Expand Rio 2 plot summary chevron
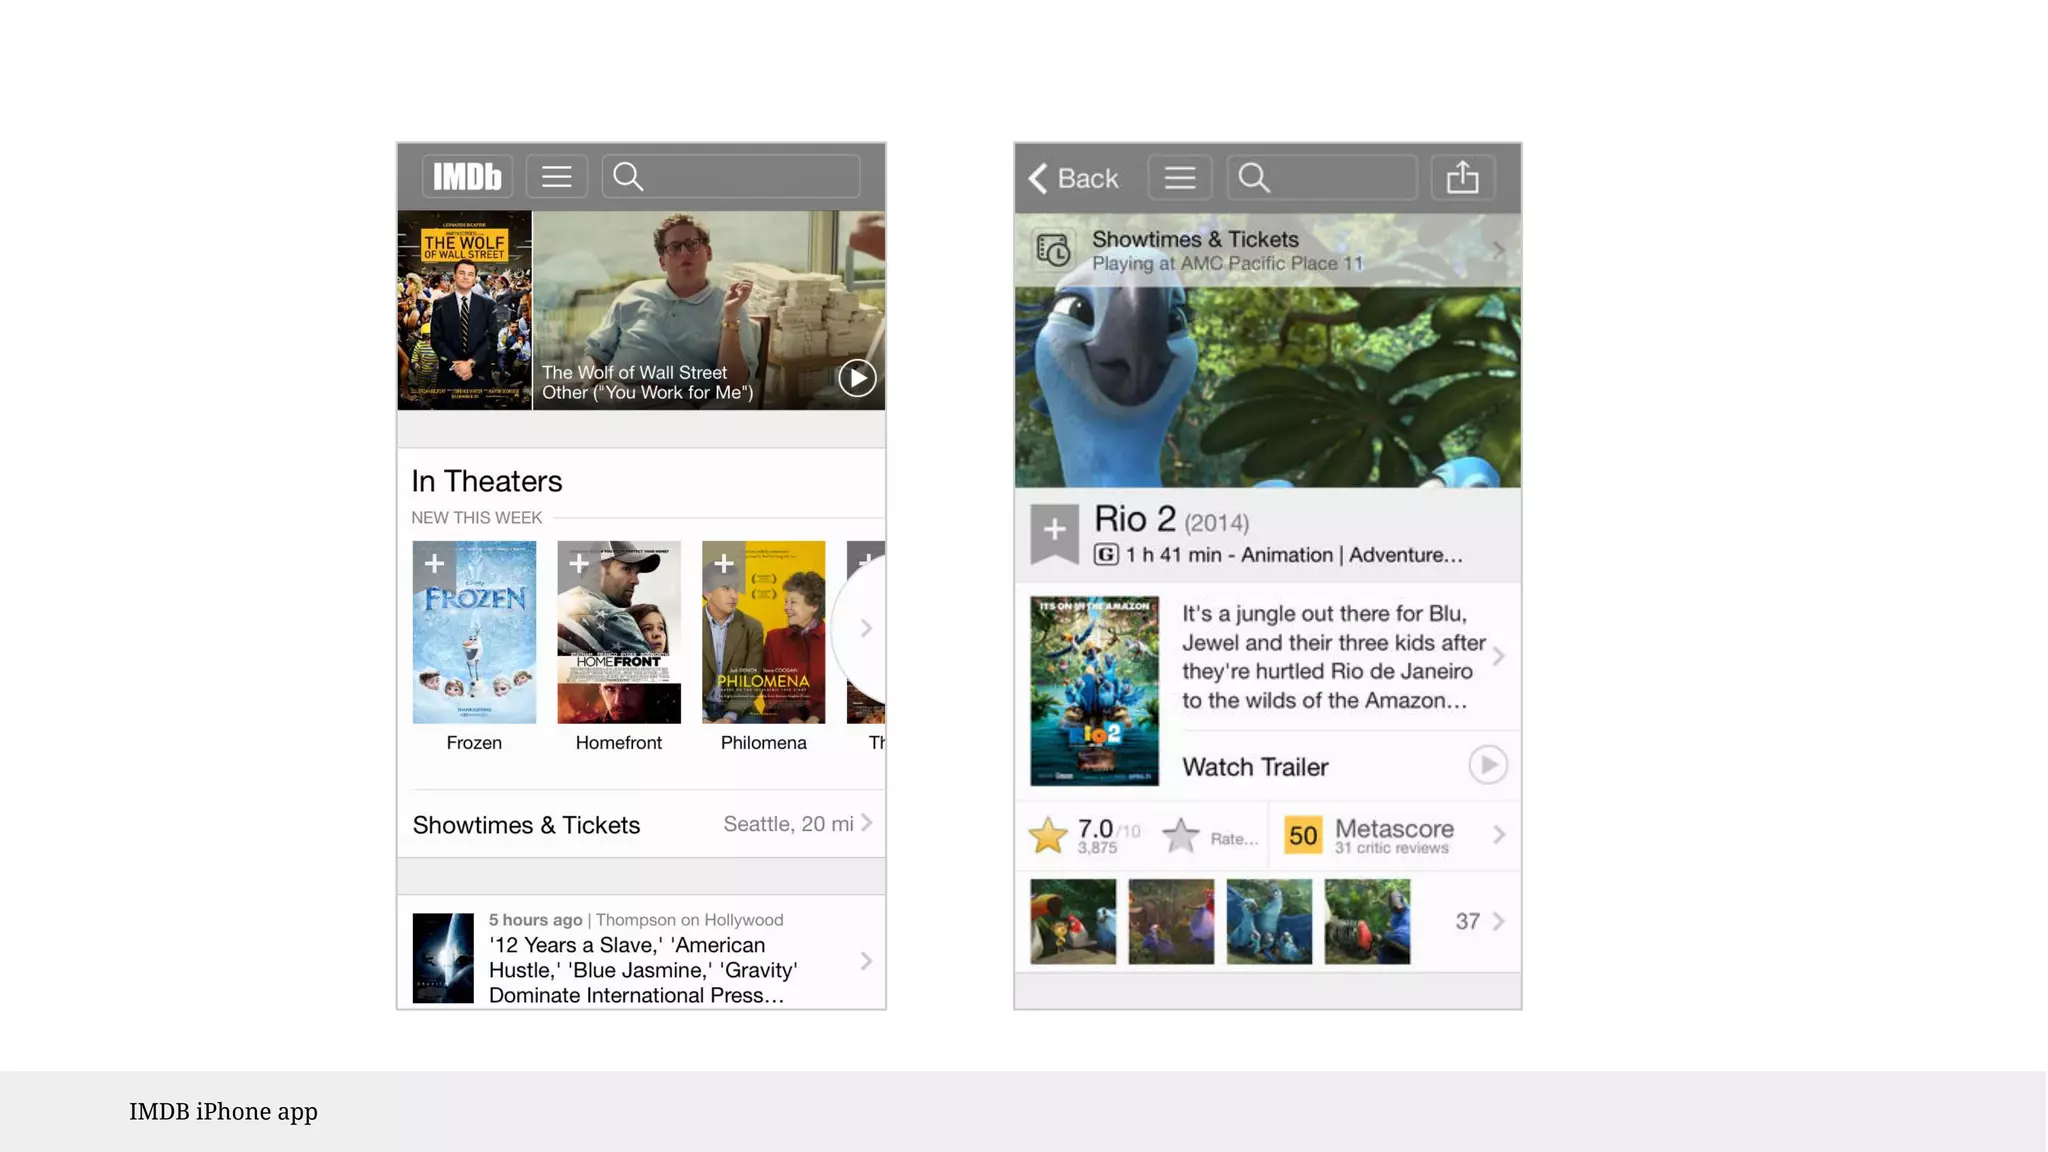 (x=1498, y=656)
